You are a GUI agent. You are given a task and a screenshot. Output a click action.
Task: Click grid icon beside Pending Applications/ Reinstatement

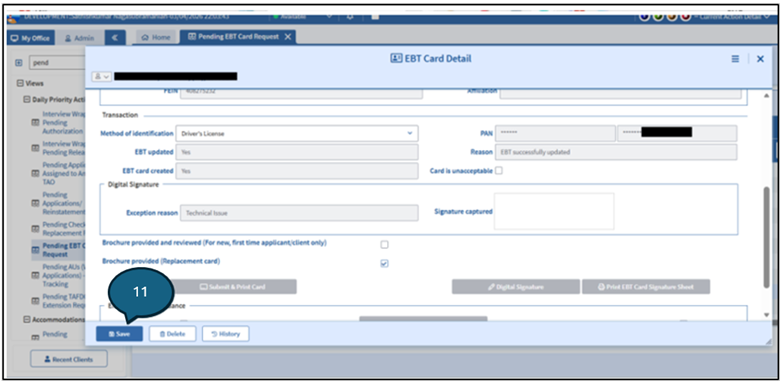35,203
